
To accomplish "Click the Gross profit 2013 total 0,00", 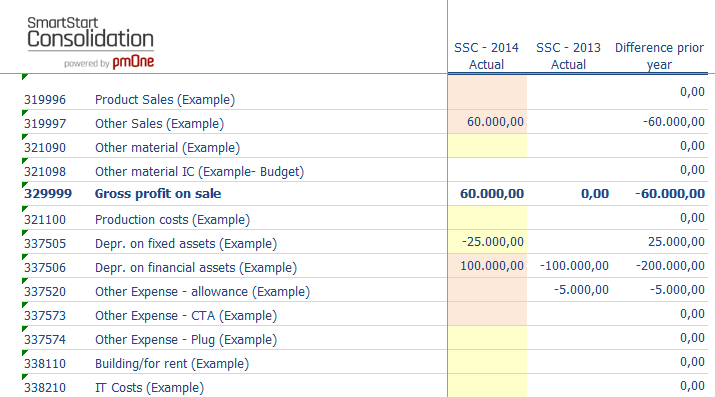I will tap(595, 194).
